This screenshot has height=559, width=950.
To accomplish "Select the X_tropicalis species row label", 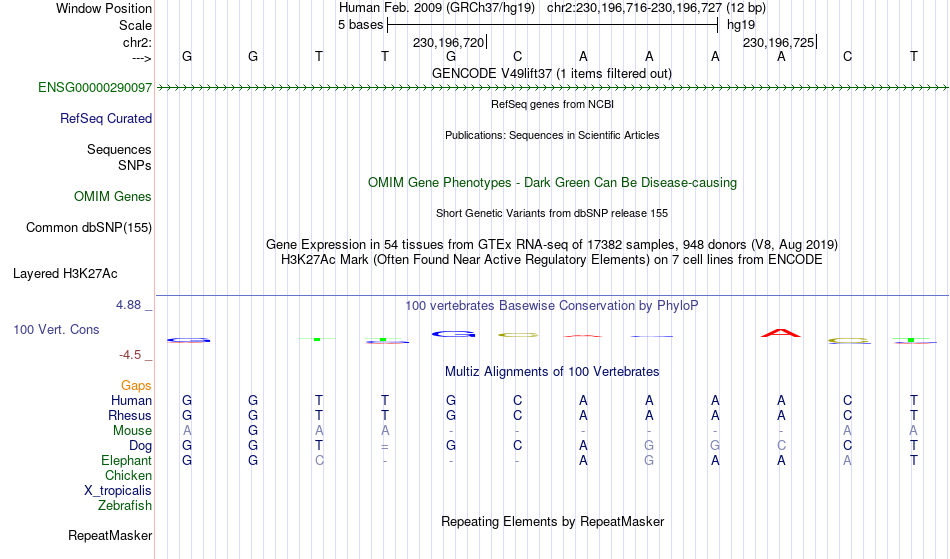I will (x=118, y=491).
